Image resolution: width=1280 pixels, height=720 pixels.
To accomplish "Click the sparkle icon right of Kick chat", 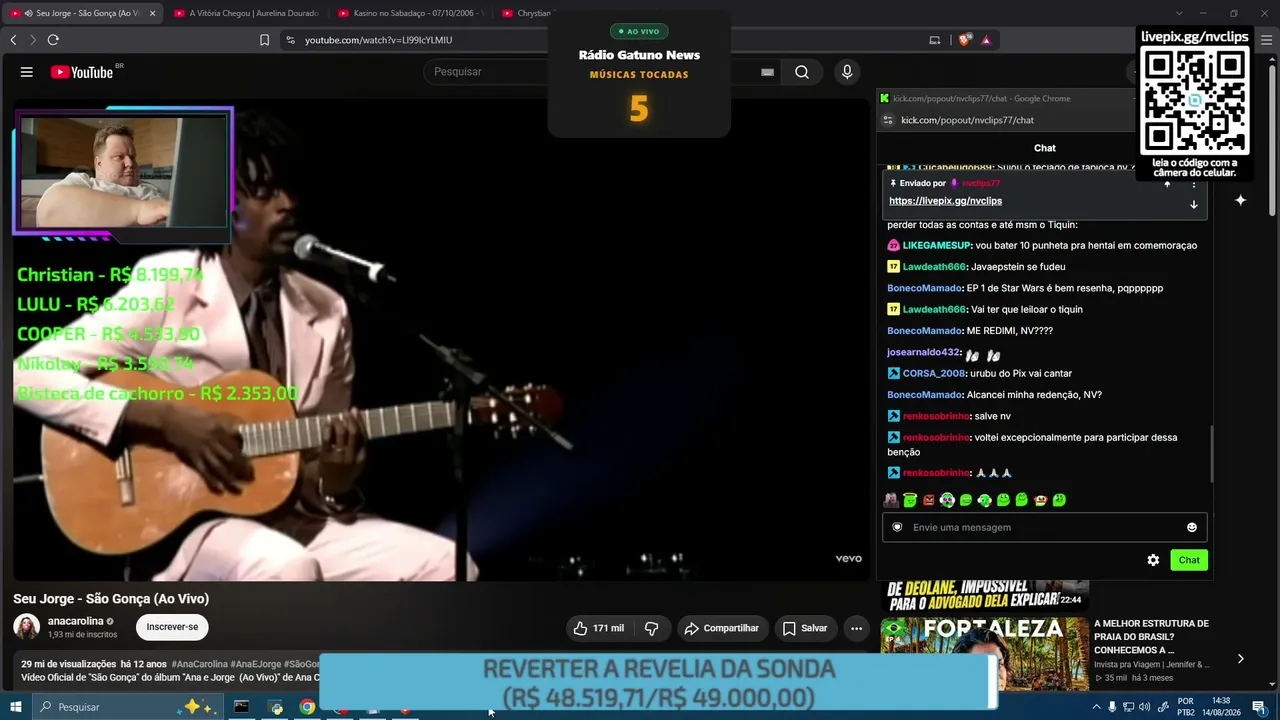I will pyautogui.click(x=1240, y=200).
